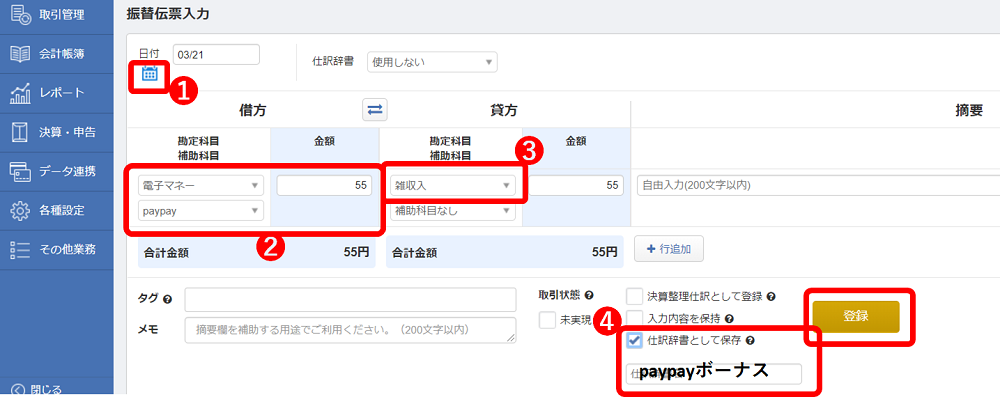
Task: Click the 登録 register button
Action: [856, 317]
